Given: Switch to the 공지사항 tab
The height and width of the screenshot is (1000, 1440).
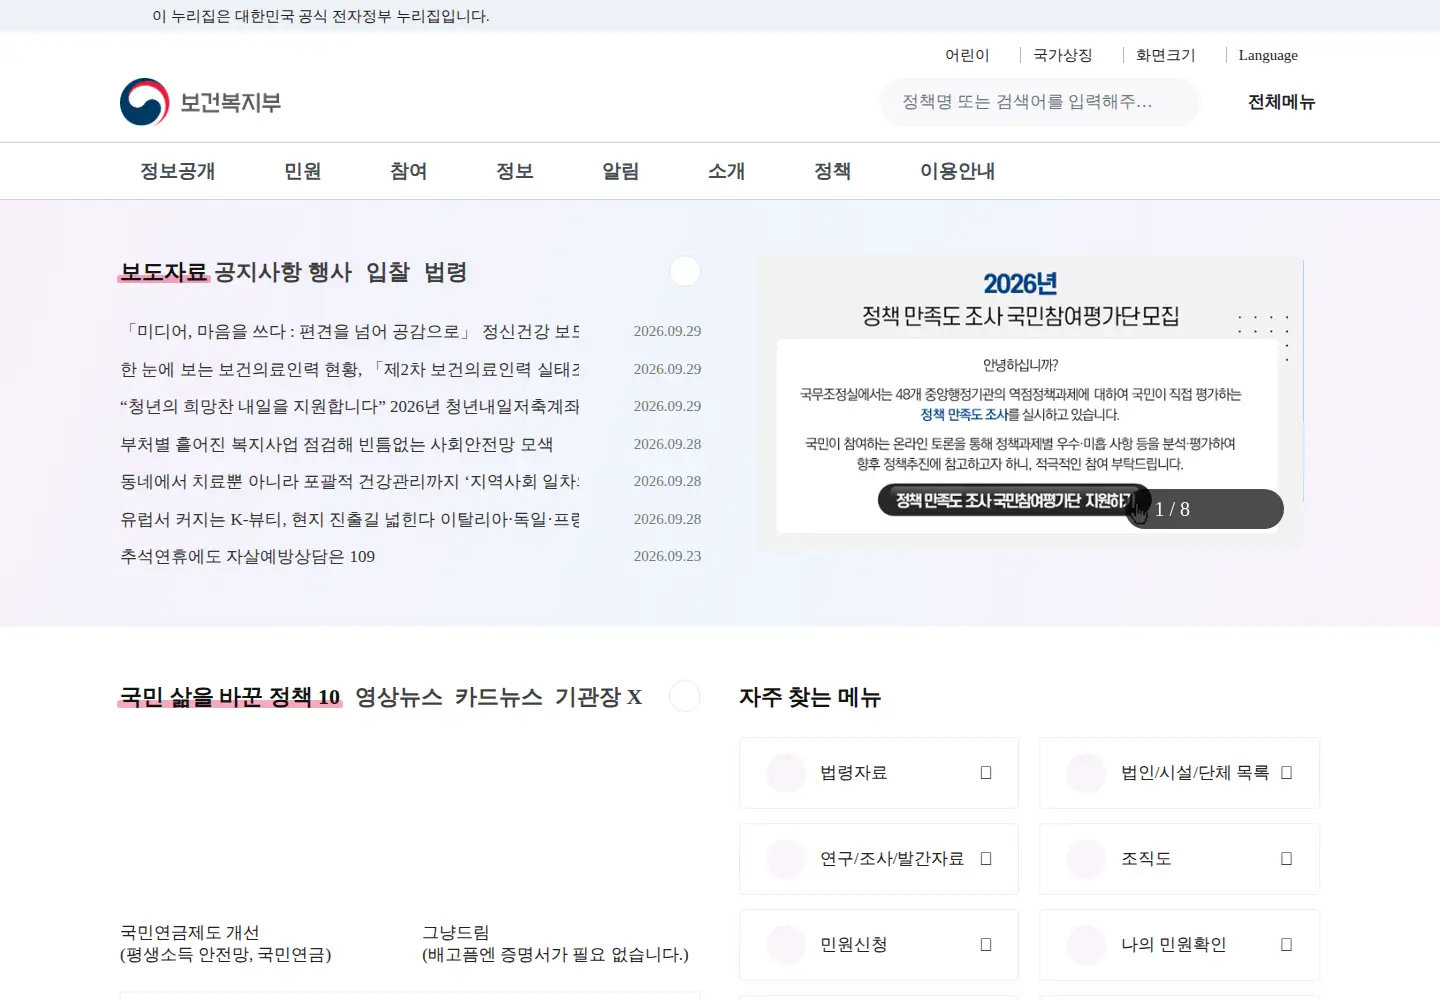Looking at the screenshot, I should tap(257, 272).
